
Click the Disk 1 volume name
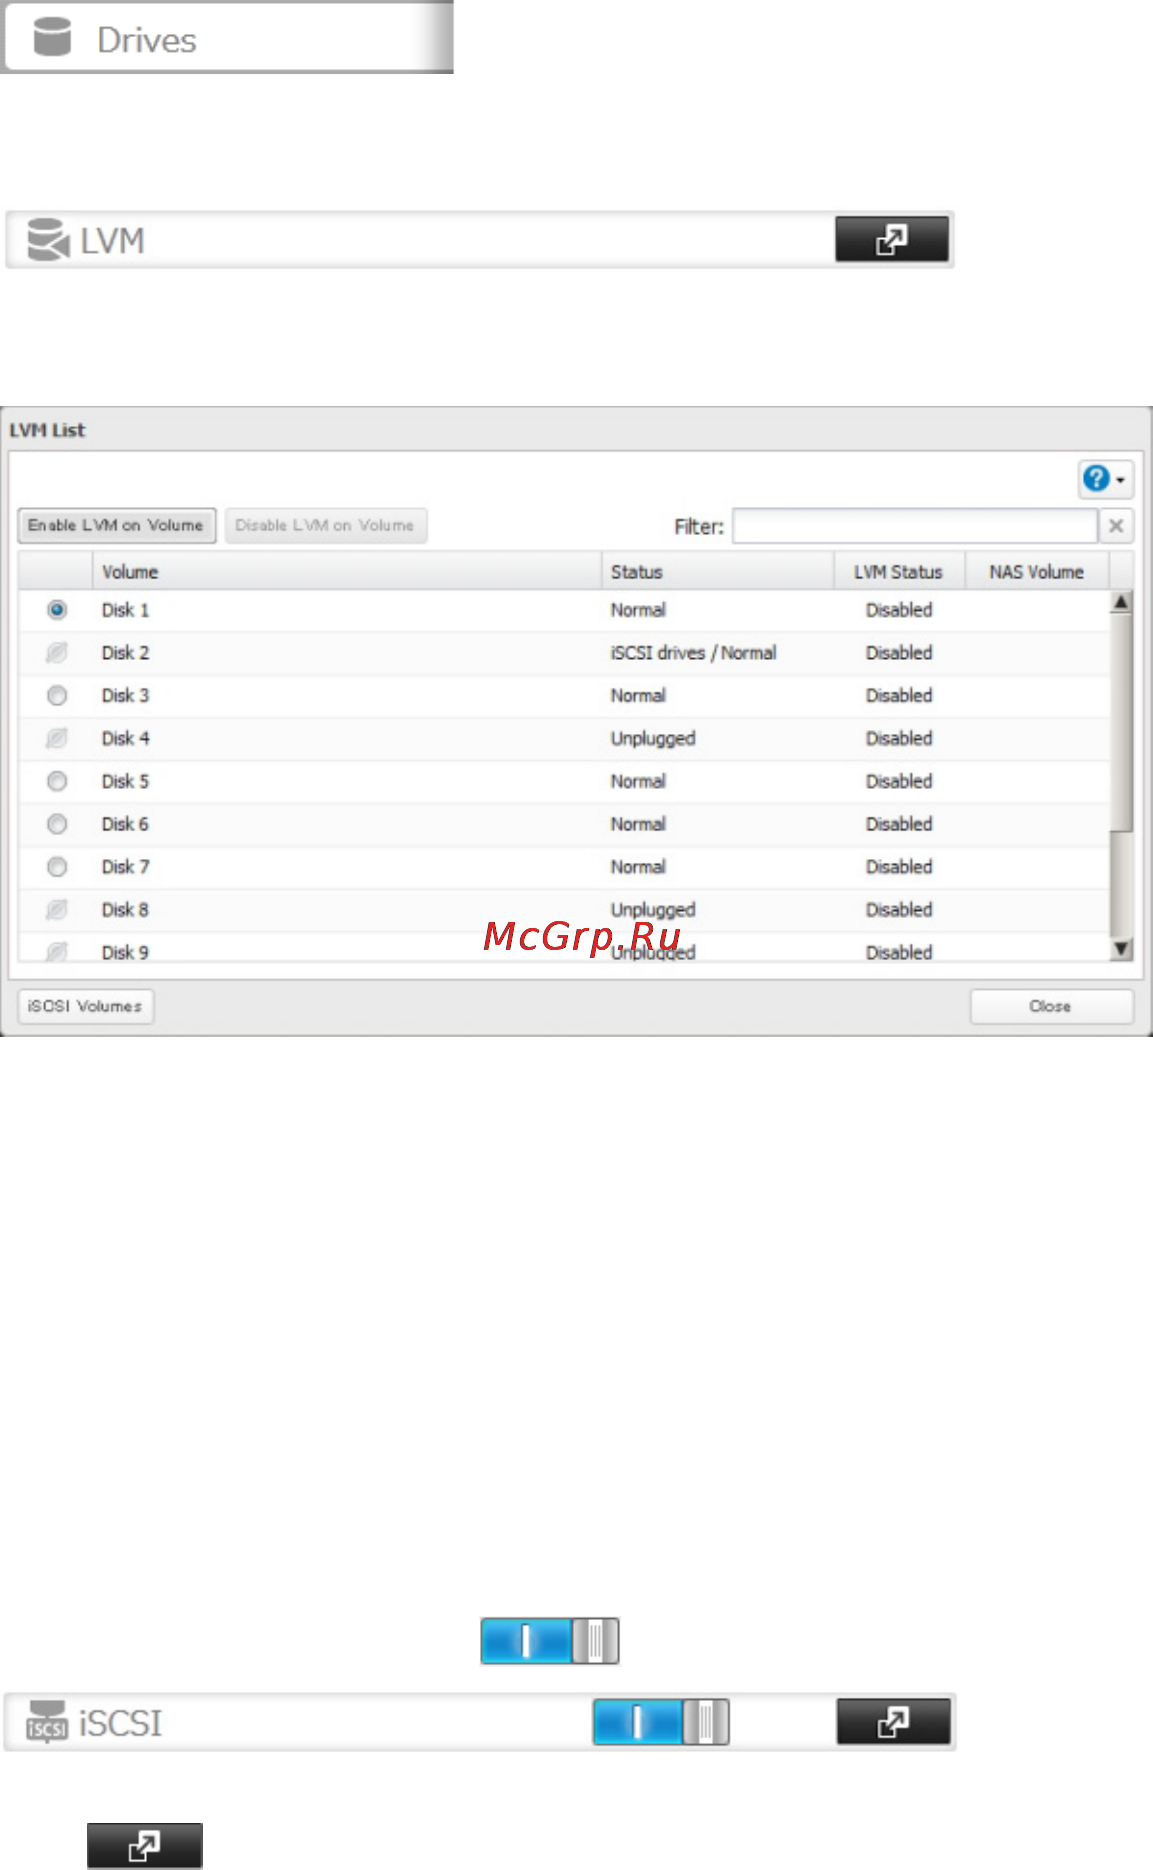pos(125,610)
